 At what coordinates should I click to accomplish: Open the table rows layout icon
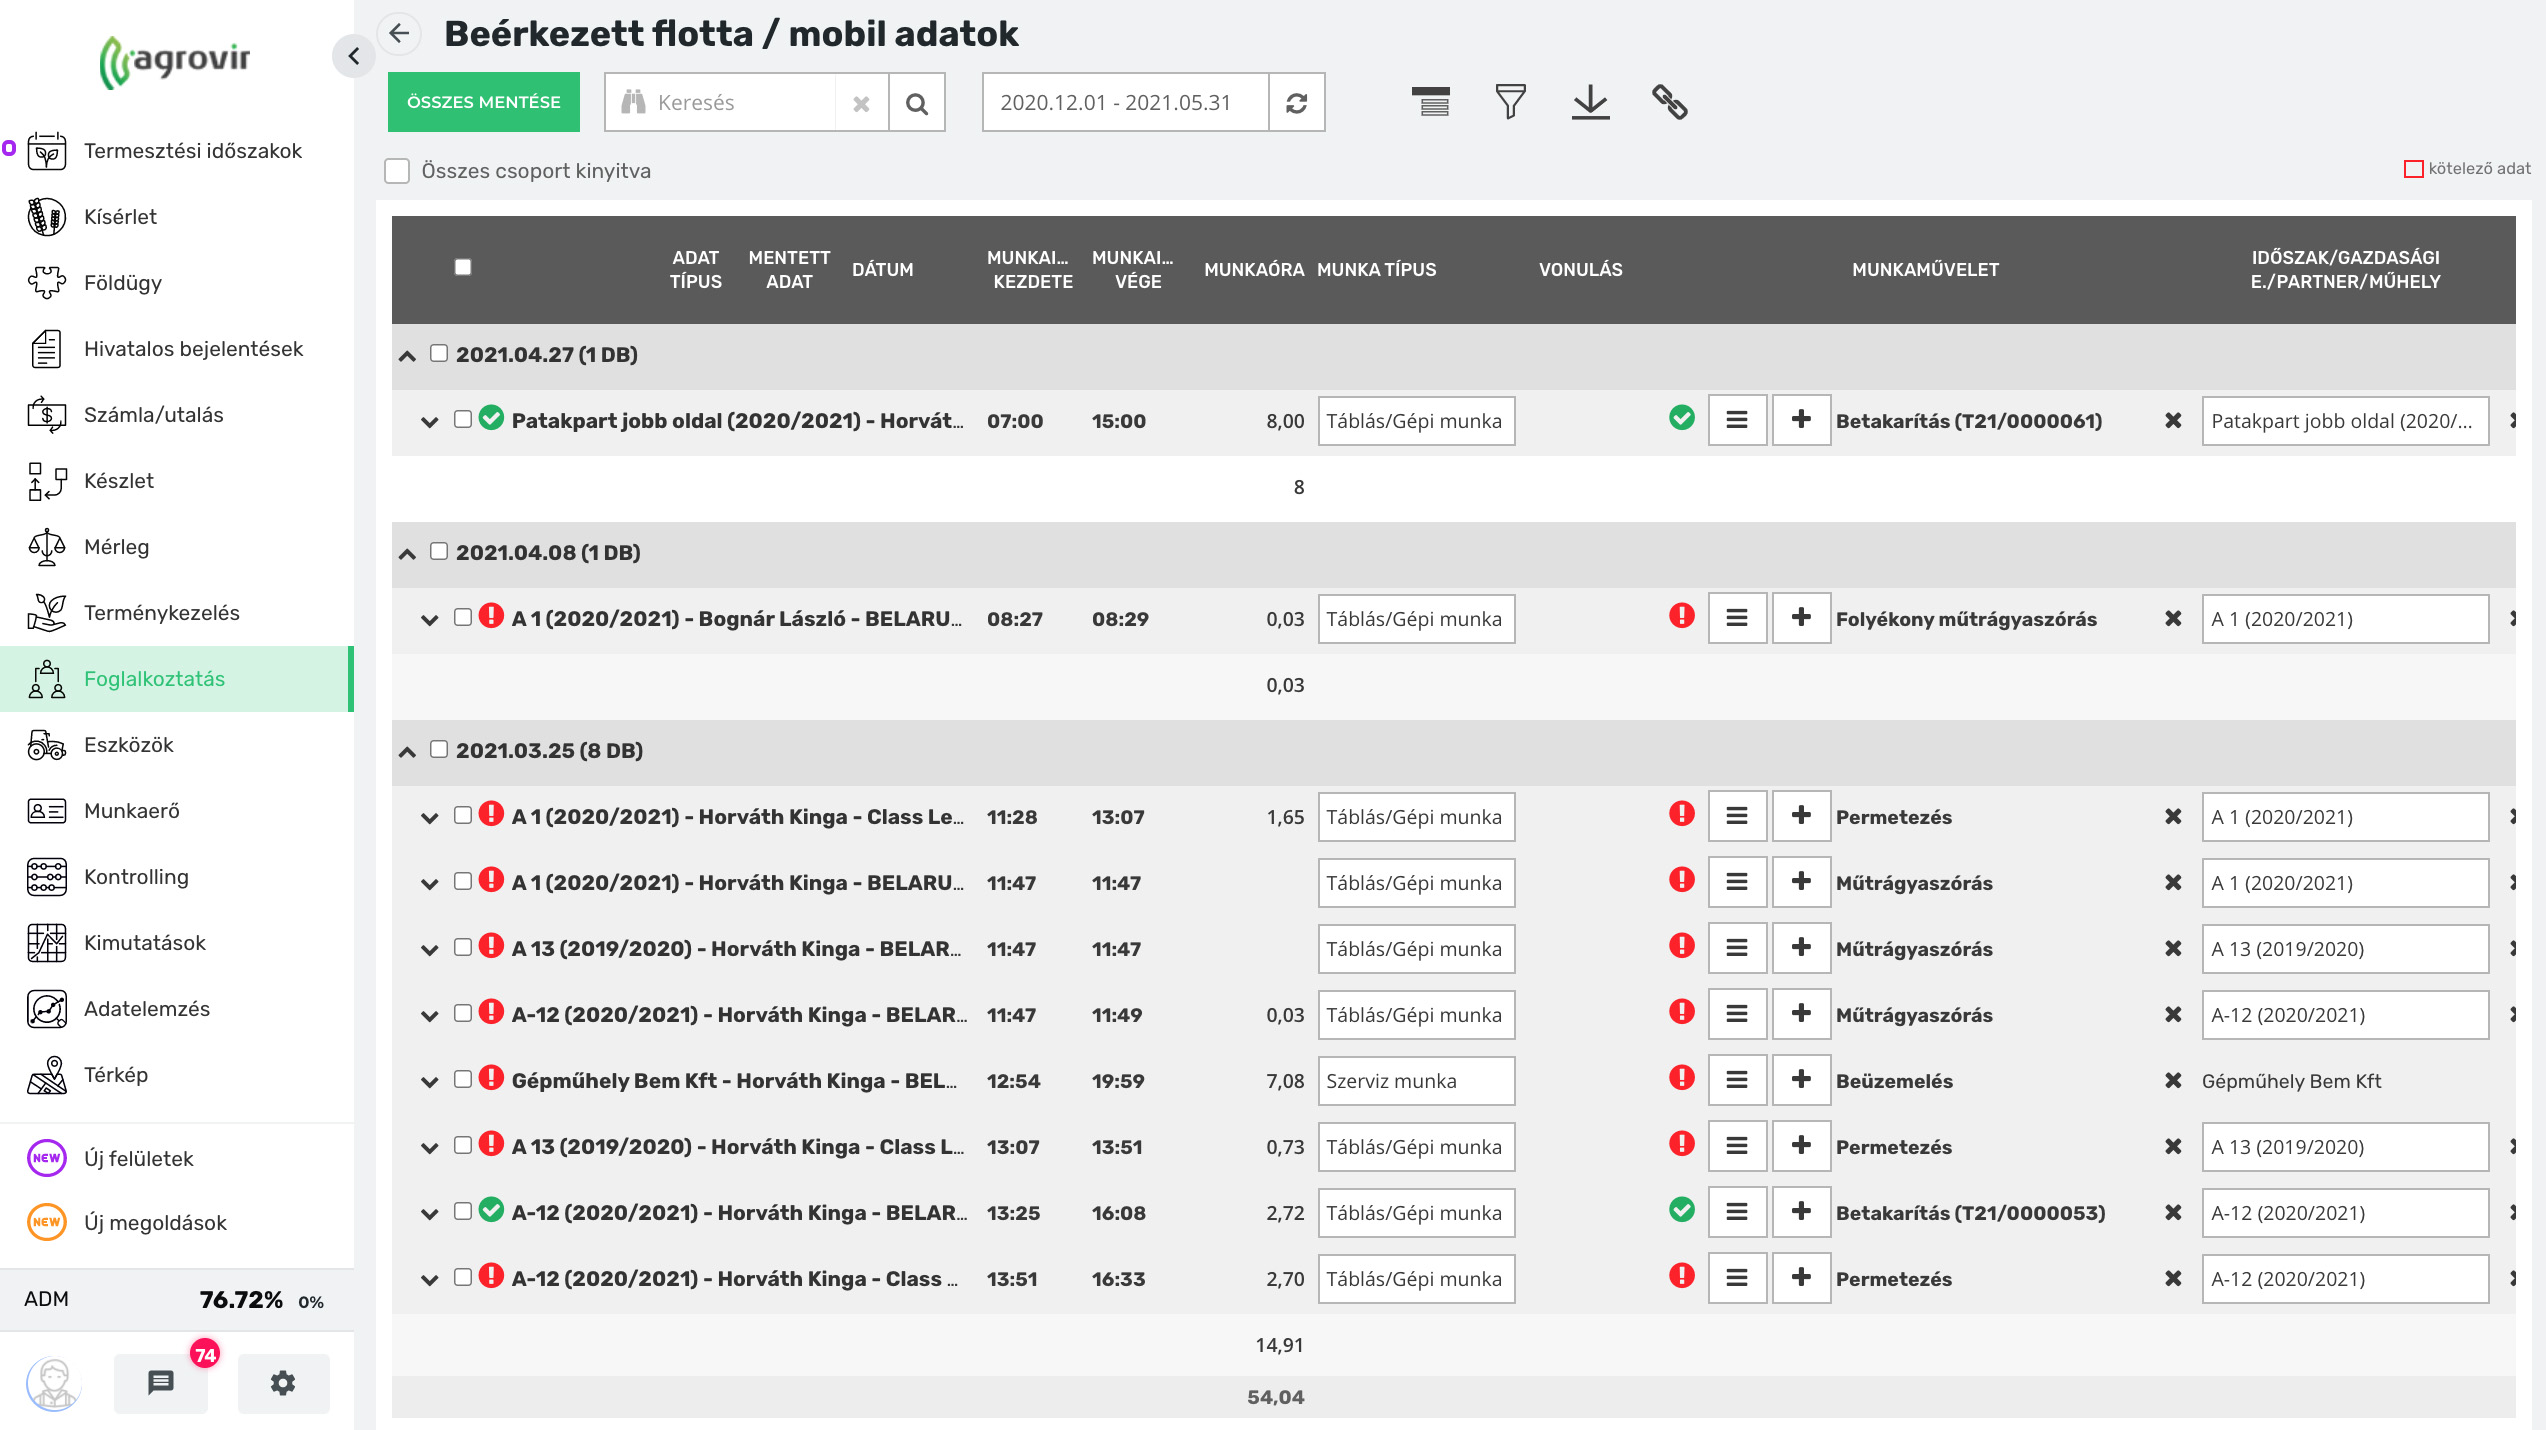(1431, 102)
